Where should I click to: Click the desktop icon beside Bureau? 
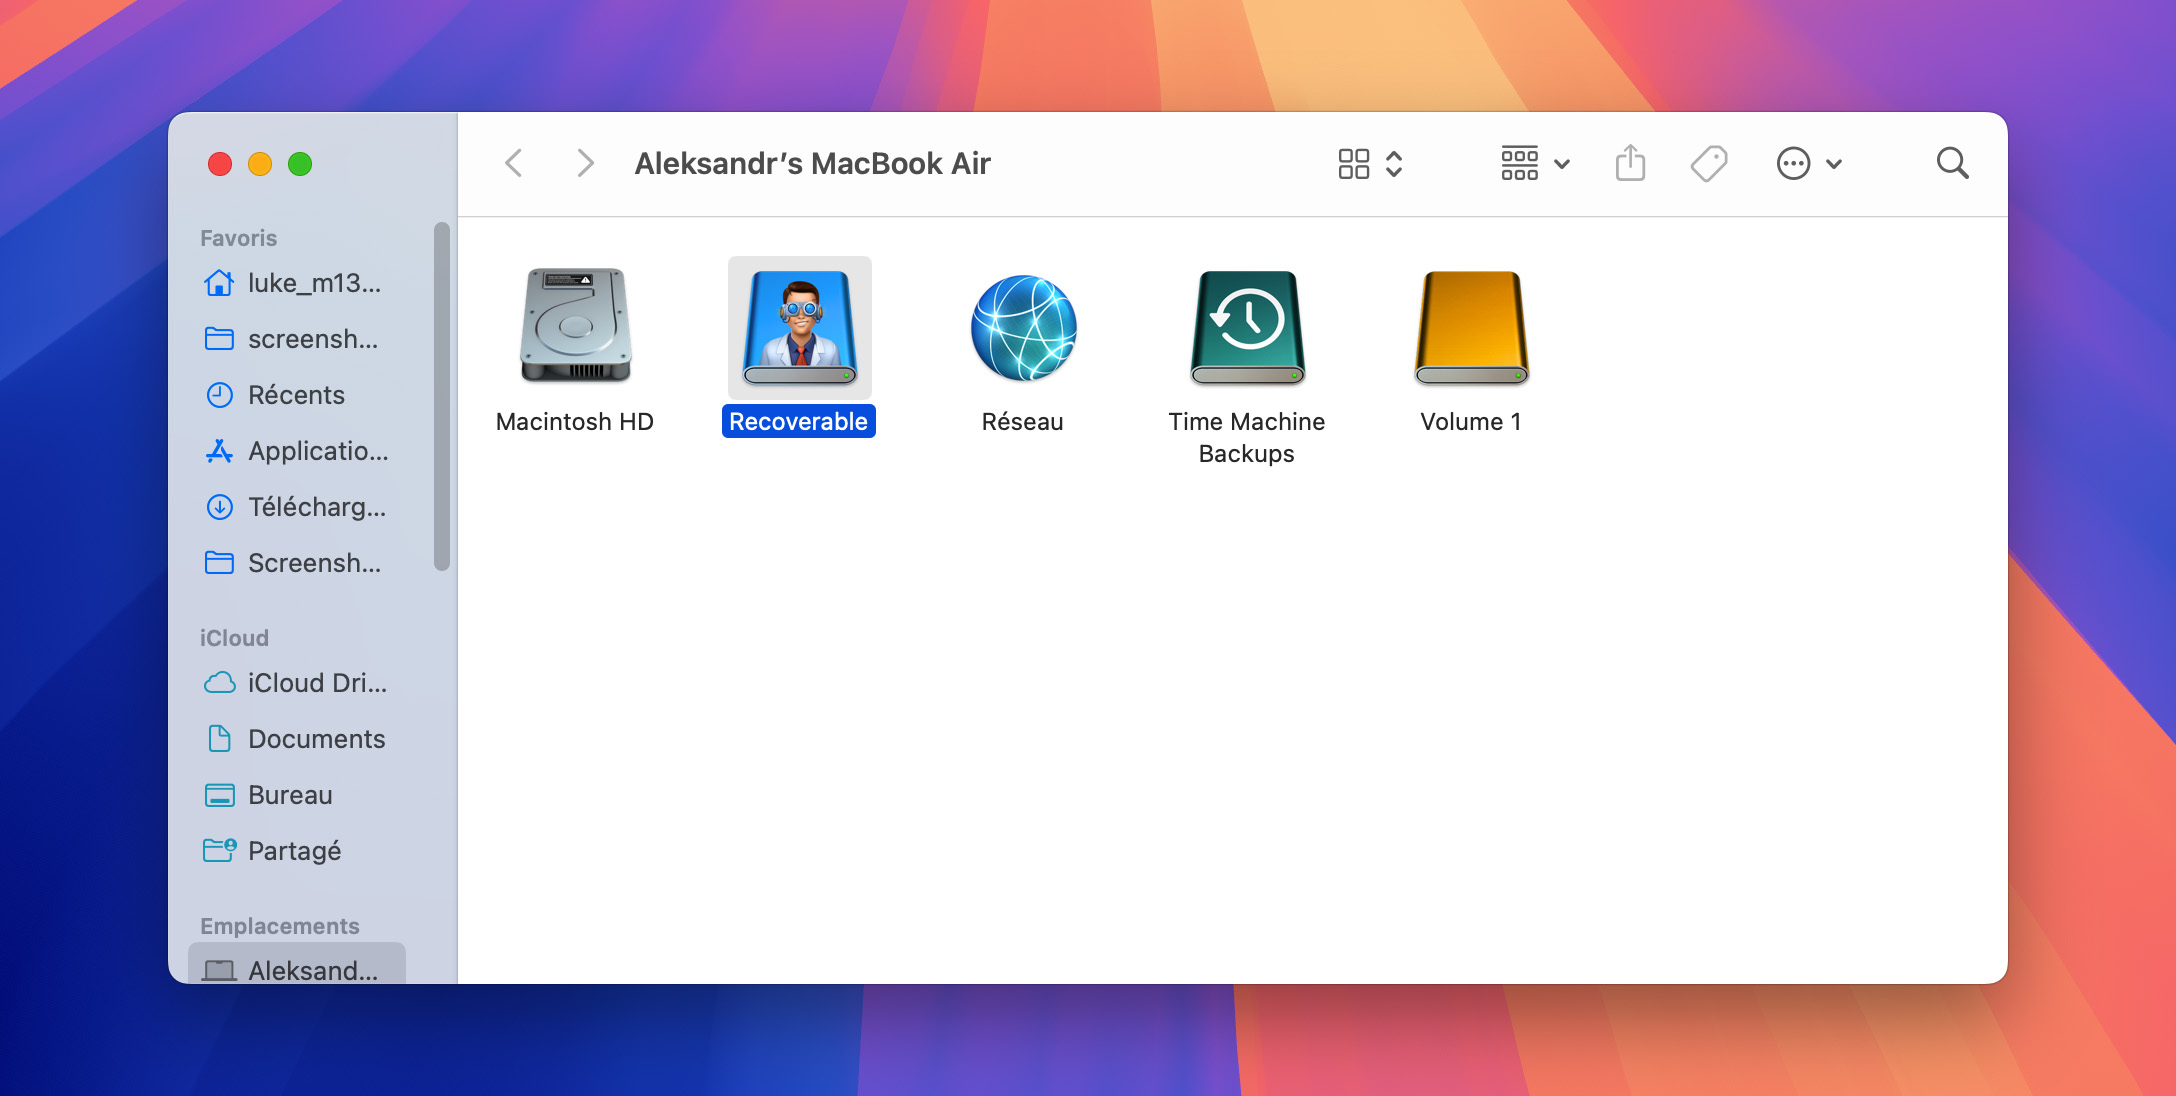[x=219, y=795]
